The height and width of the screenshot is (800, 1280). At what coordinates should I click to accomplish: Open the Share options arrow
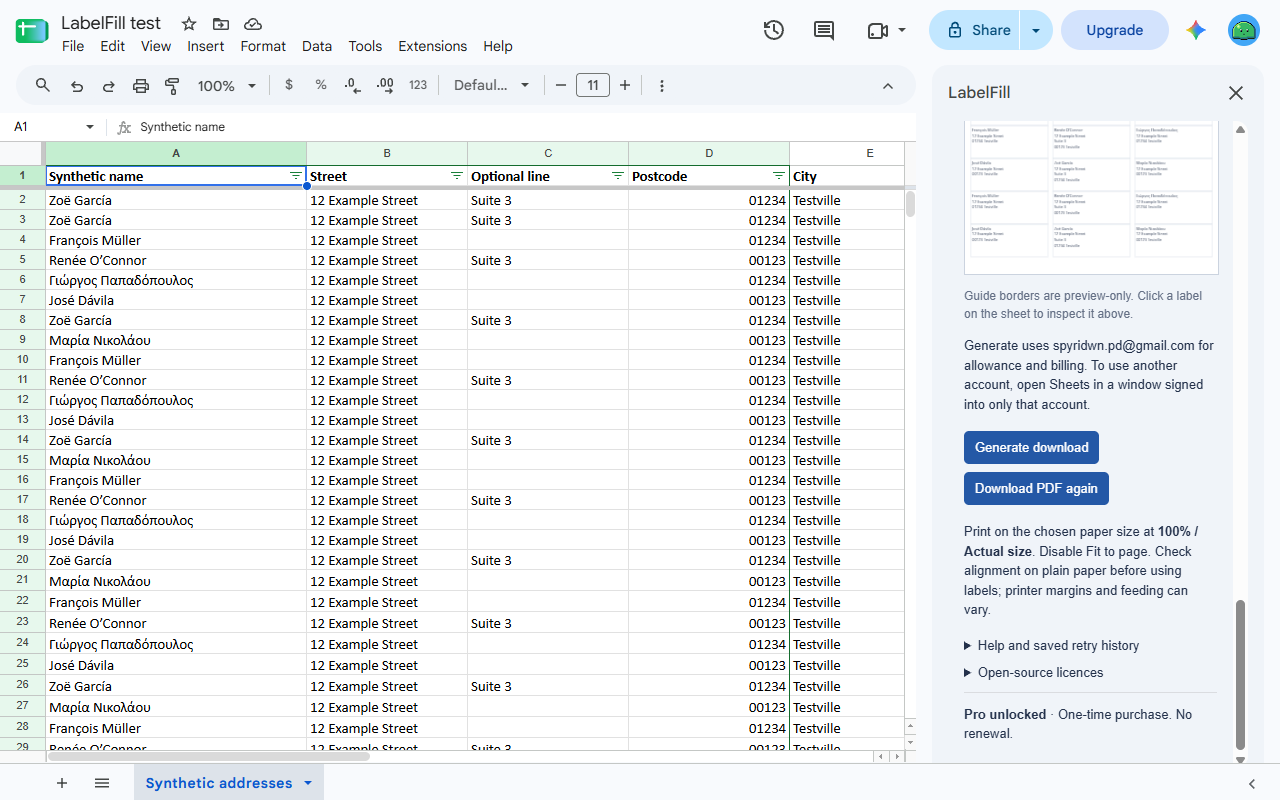point(1036,30)
